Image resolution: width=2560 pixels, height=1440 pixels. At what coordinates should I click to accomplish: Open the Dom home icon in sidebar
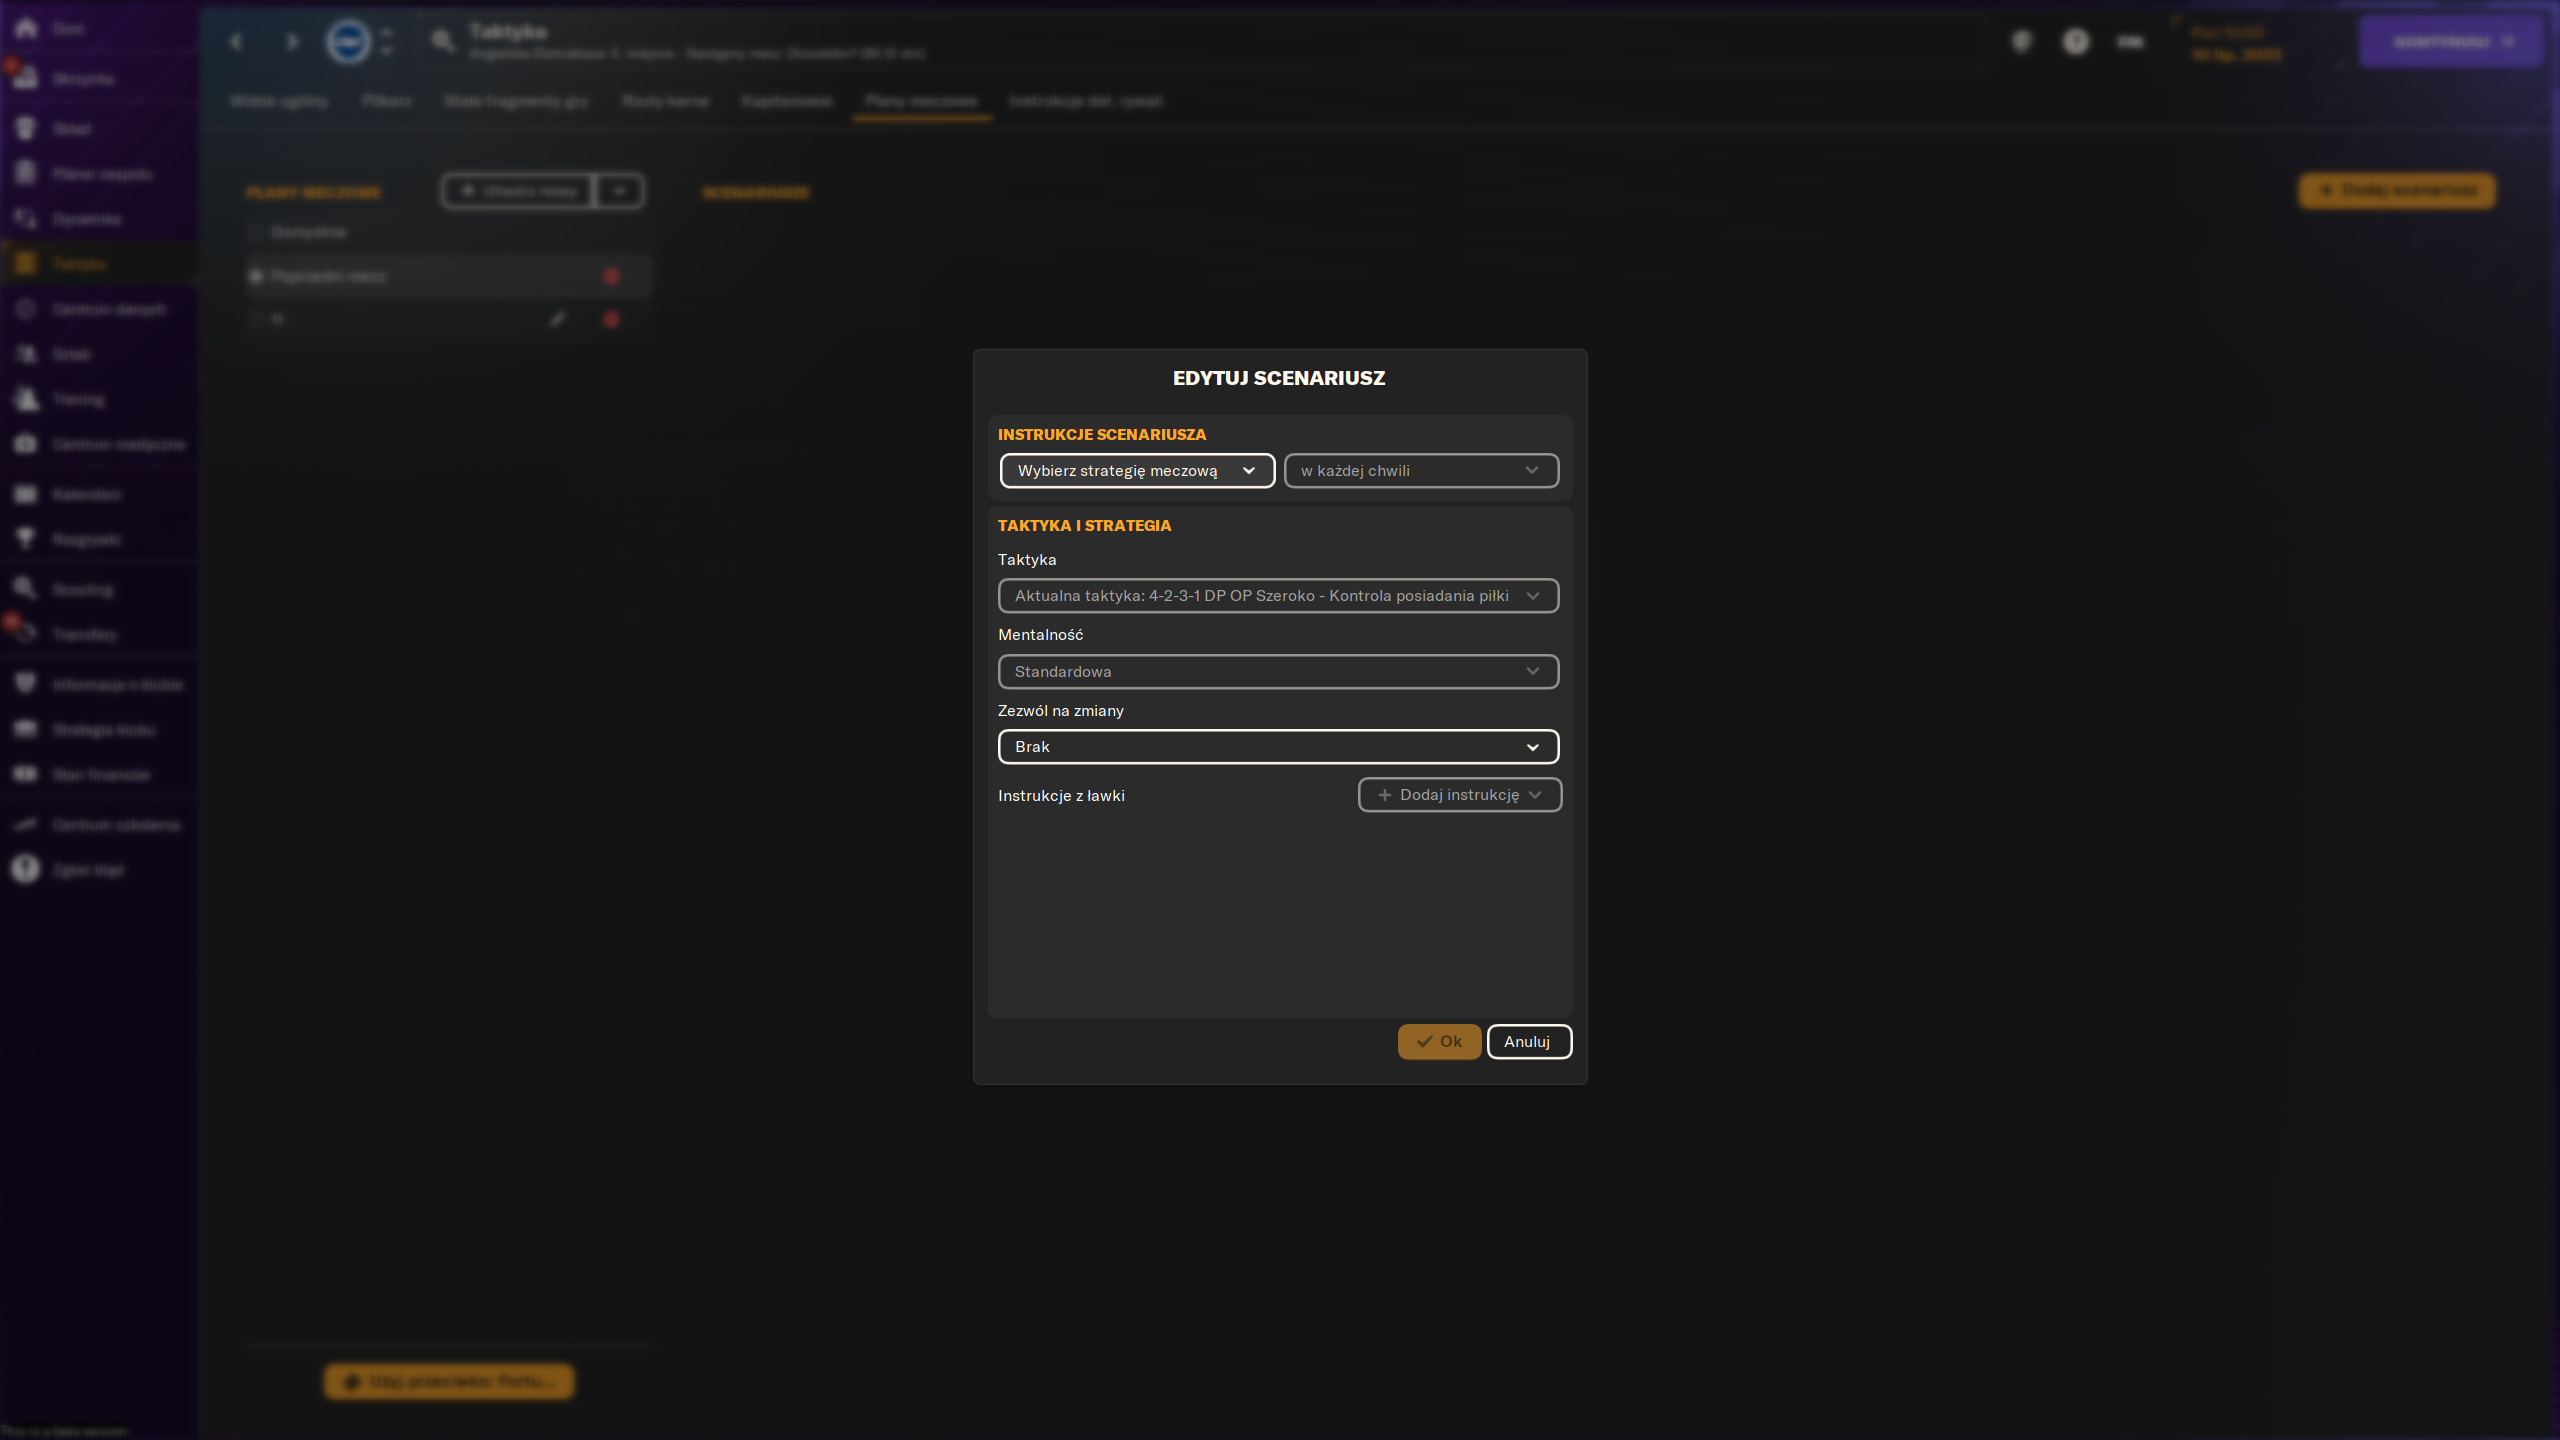[26, 29]
